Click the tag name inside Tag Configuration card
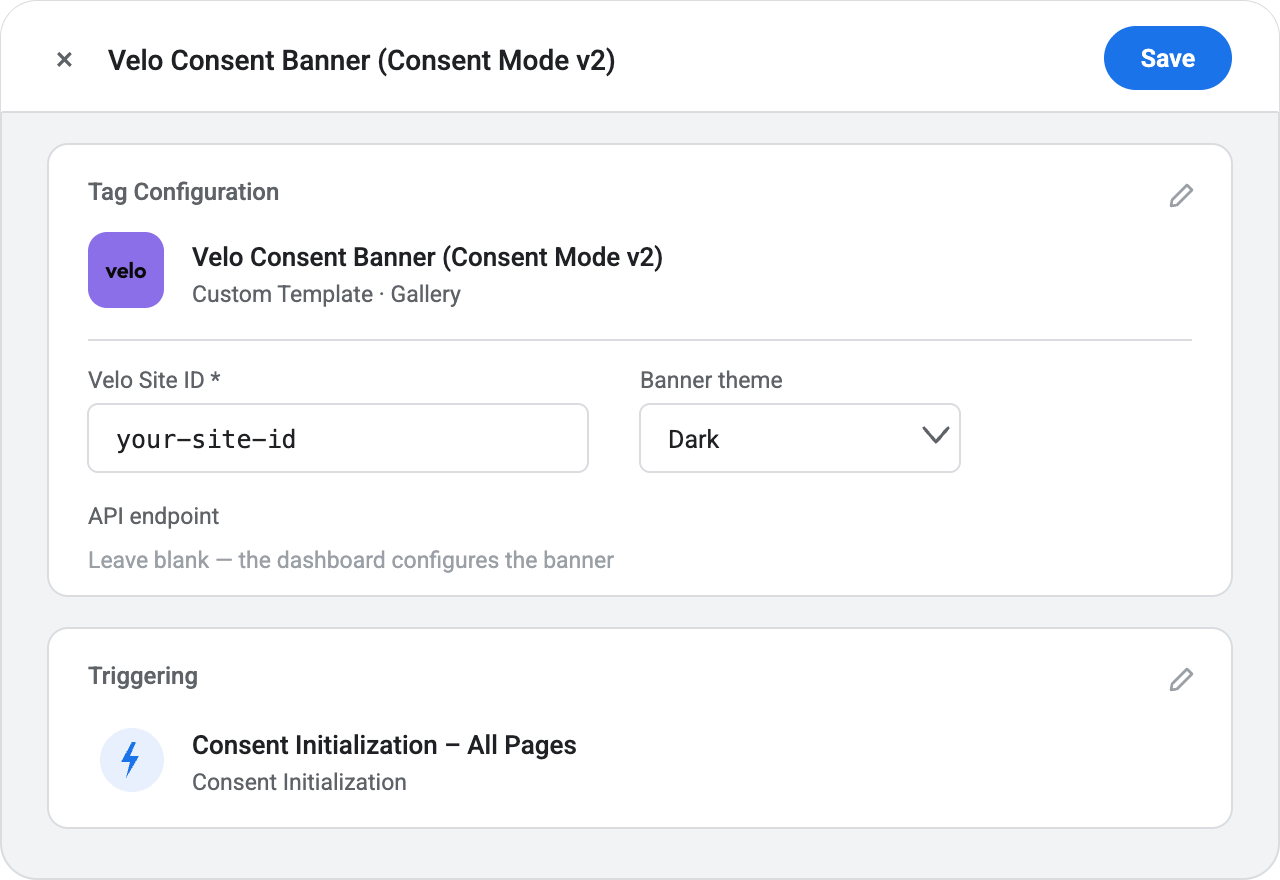The image size is (1280, 880). tap(427, 258)
